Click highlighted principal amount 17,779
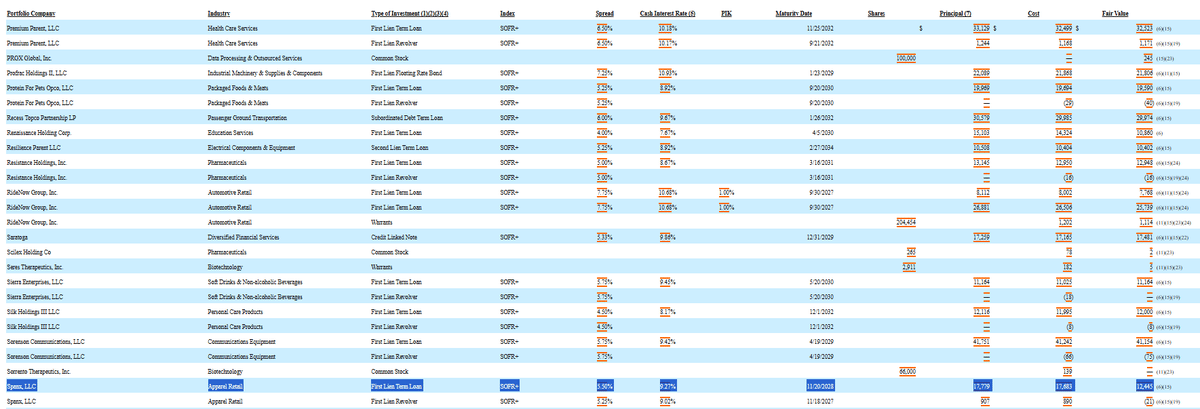 [x=982, y=384]
